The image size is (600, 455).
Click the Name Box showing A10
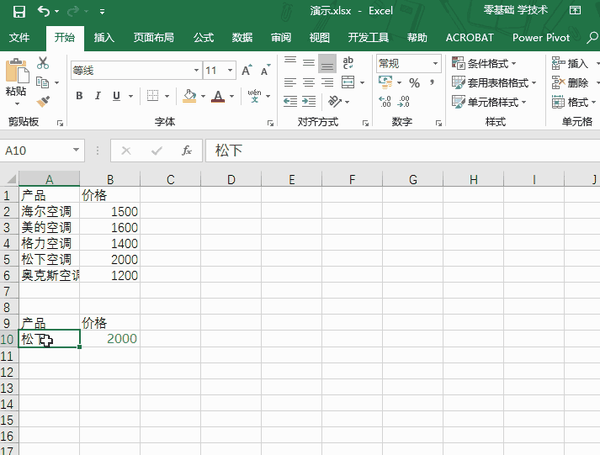tap(42, 151)
